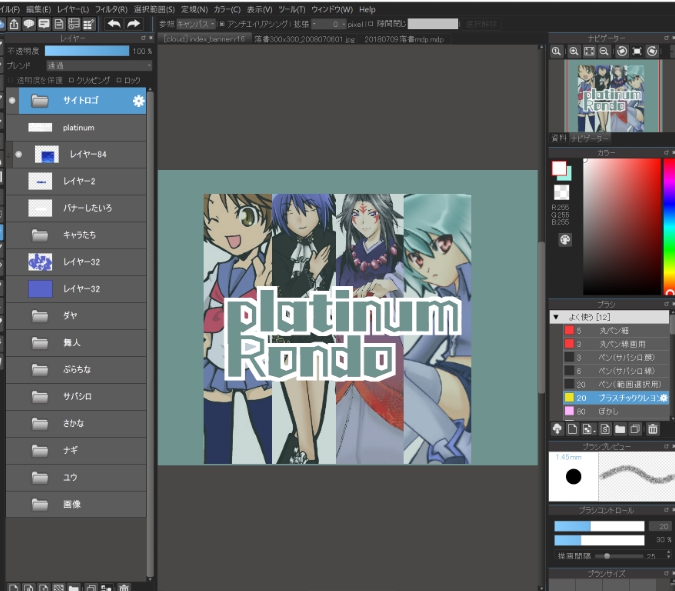675x591 pixels.
Task: Select the バナーしたいろ layer
Action: pyautogui.click(x=76, y=208)
